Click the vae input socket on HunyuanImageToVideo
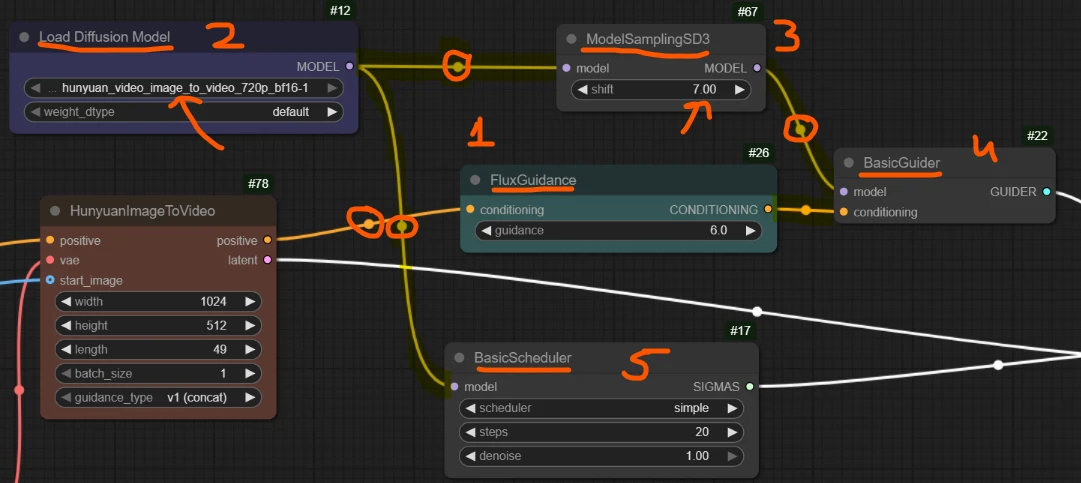The height and width of the screenshot is (483, 1081). point(50,260)
